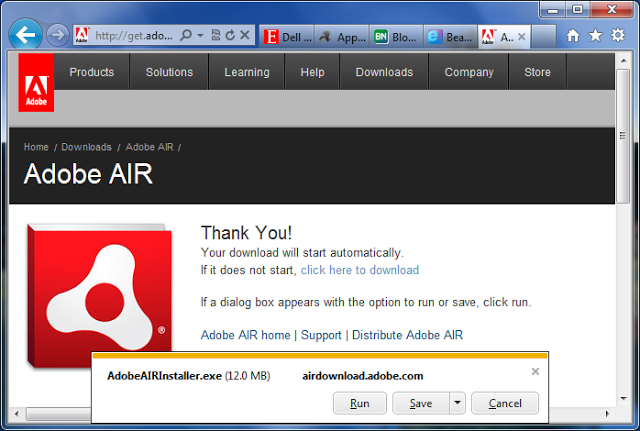Open the Products menu

[x=92, y=72]
